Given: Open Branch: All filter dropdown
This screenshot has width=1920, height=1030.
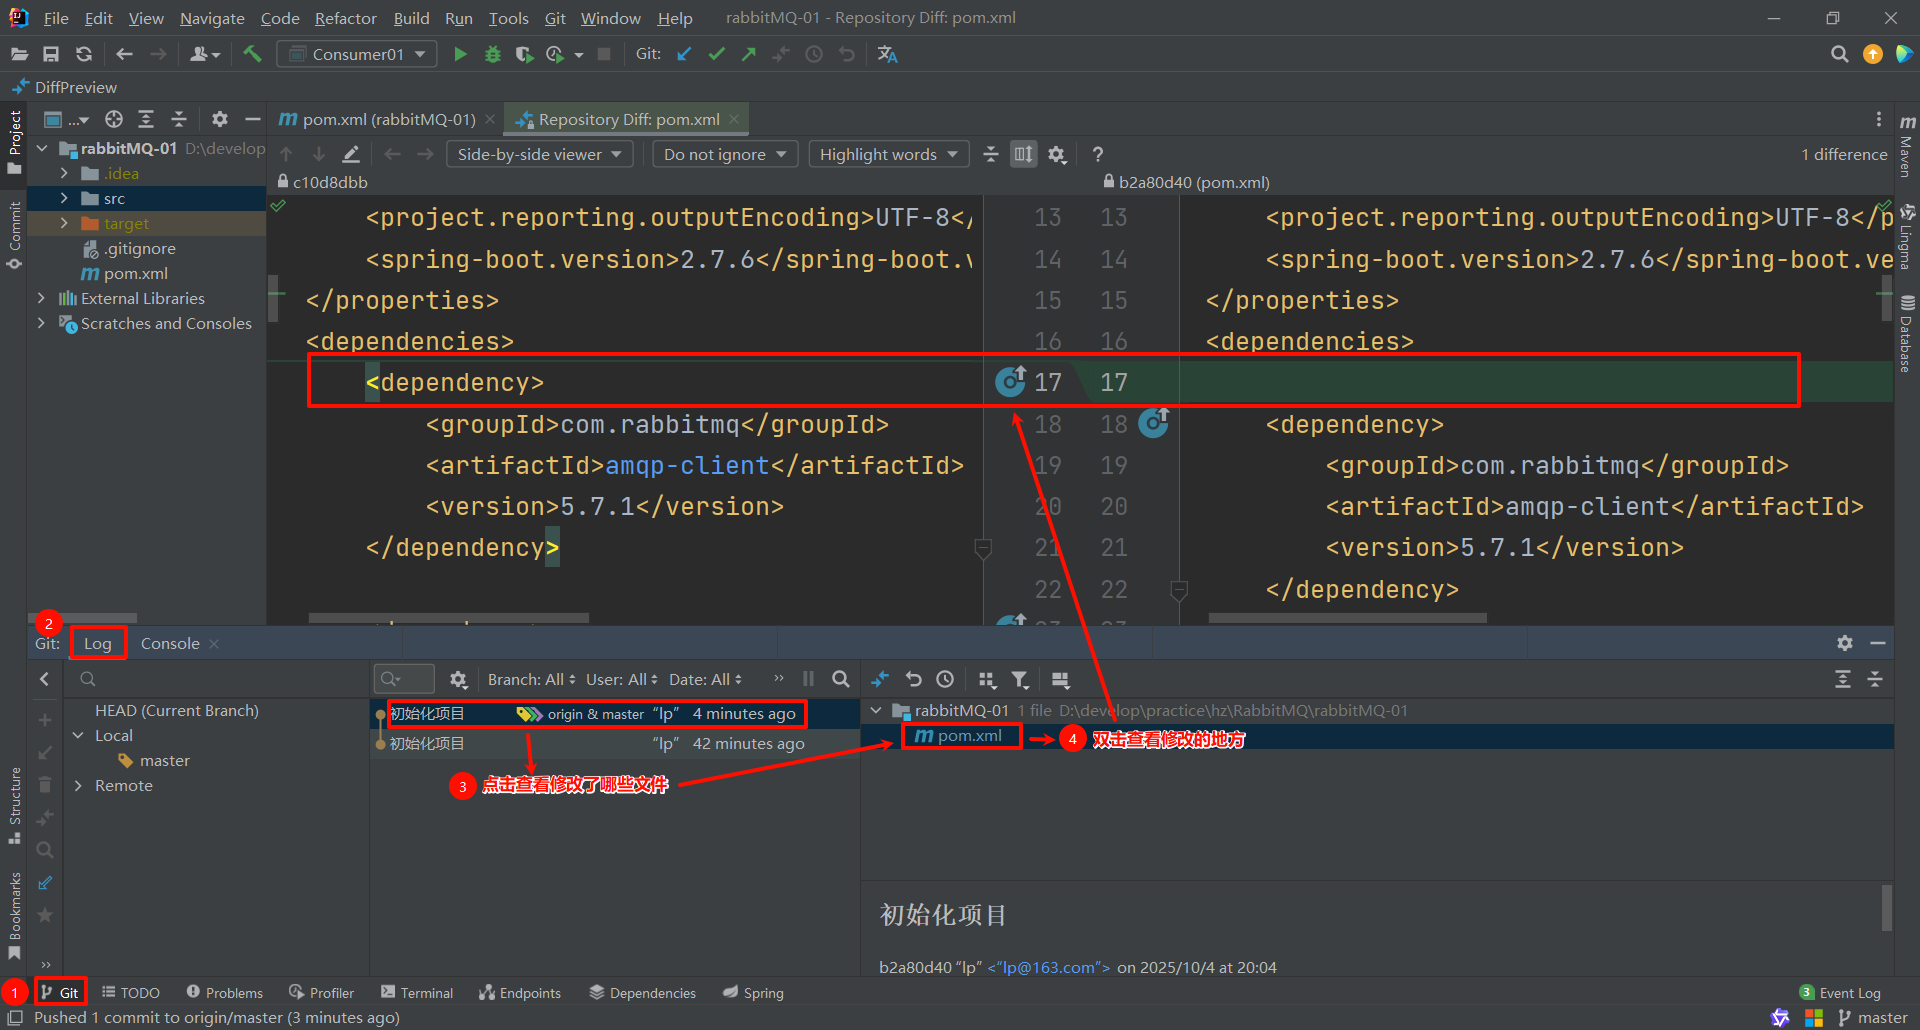Looking at the screenshot, I should 531,679.
